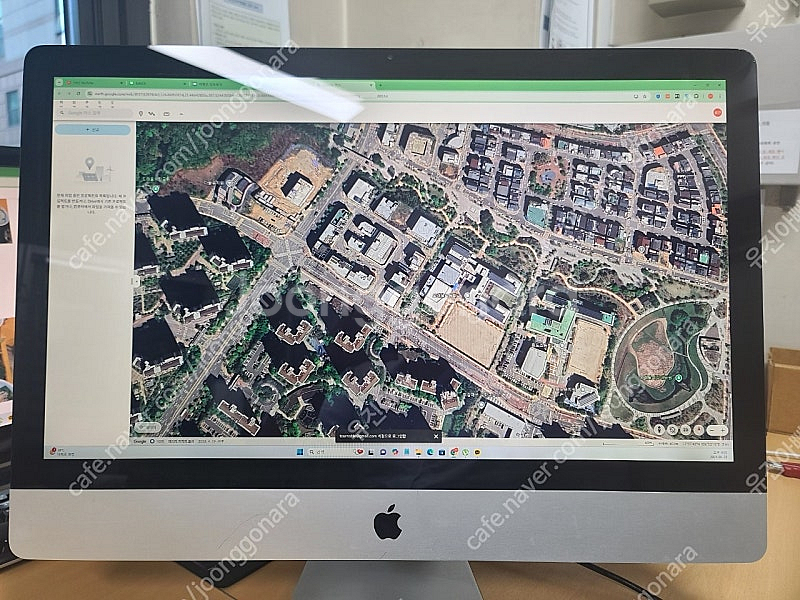Reload the page in Chrome
The width and height of the screenshot is (800, 600).
coord(78,93)
